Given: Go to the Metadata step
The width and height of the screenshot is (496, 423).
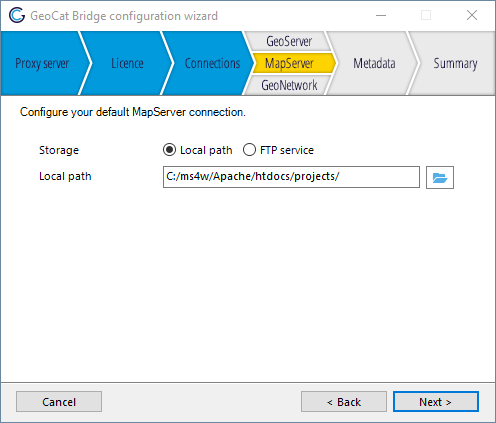Looking at the screenshot, I should [x=374, y=63].
